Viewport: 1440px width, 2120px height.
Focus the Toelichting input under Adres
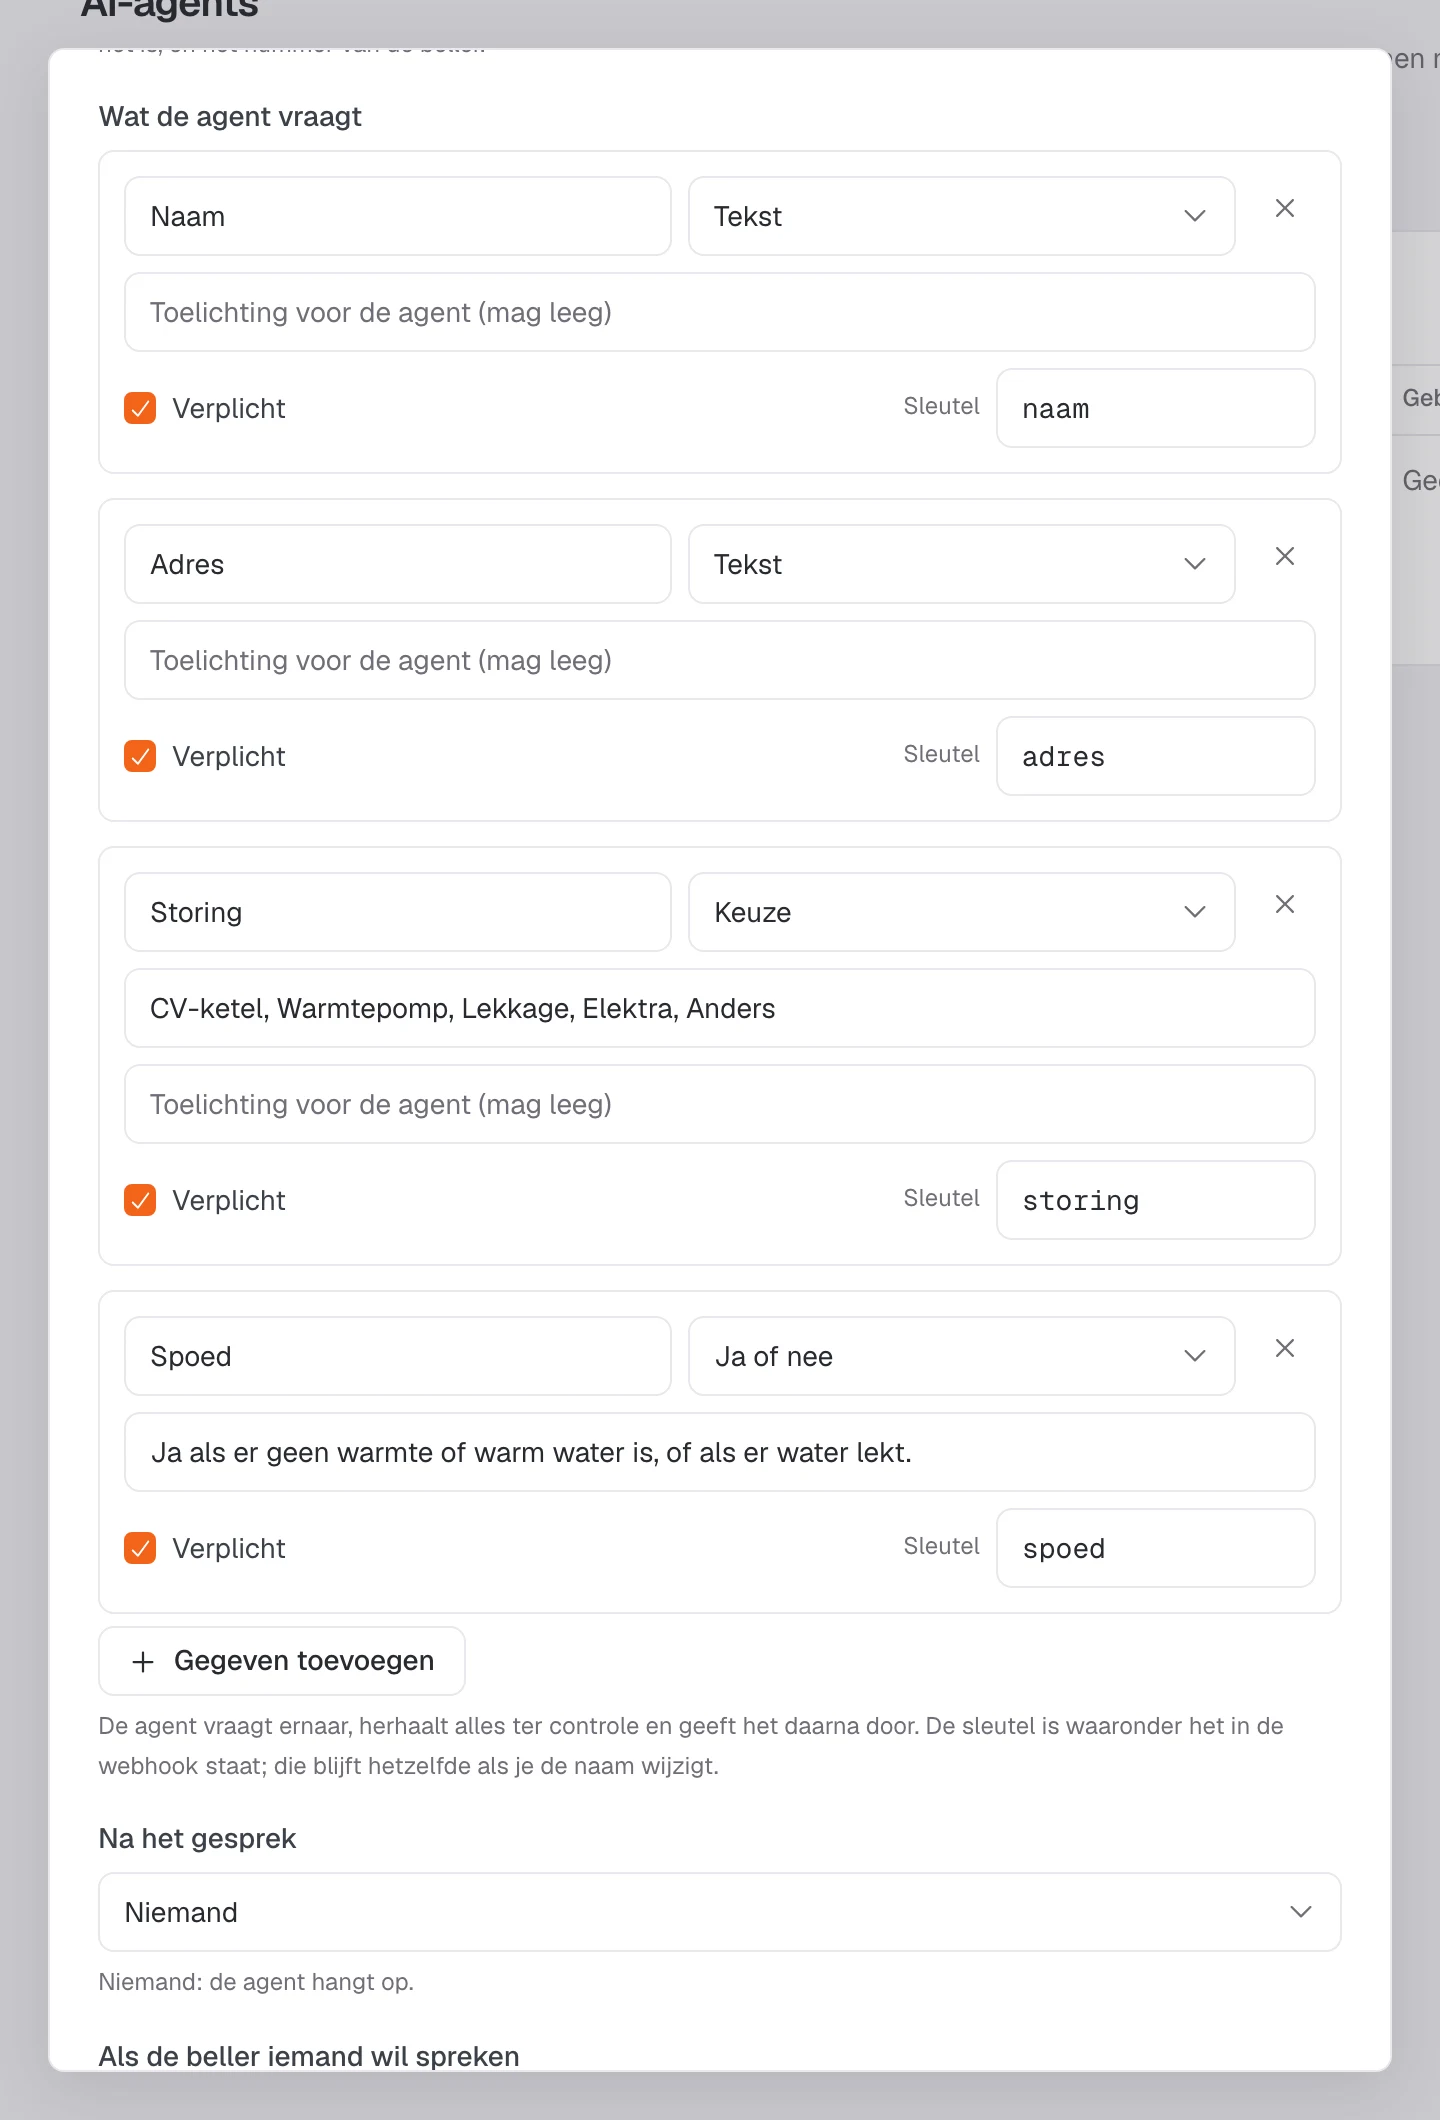(720, 660)
